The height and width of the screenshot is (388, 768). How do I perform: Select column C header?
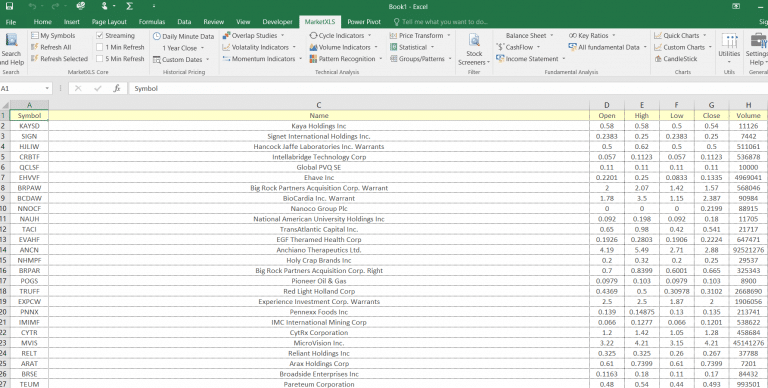(319, 105)
